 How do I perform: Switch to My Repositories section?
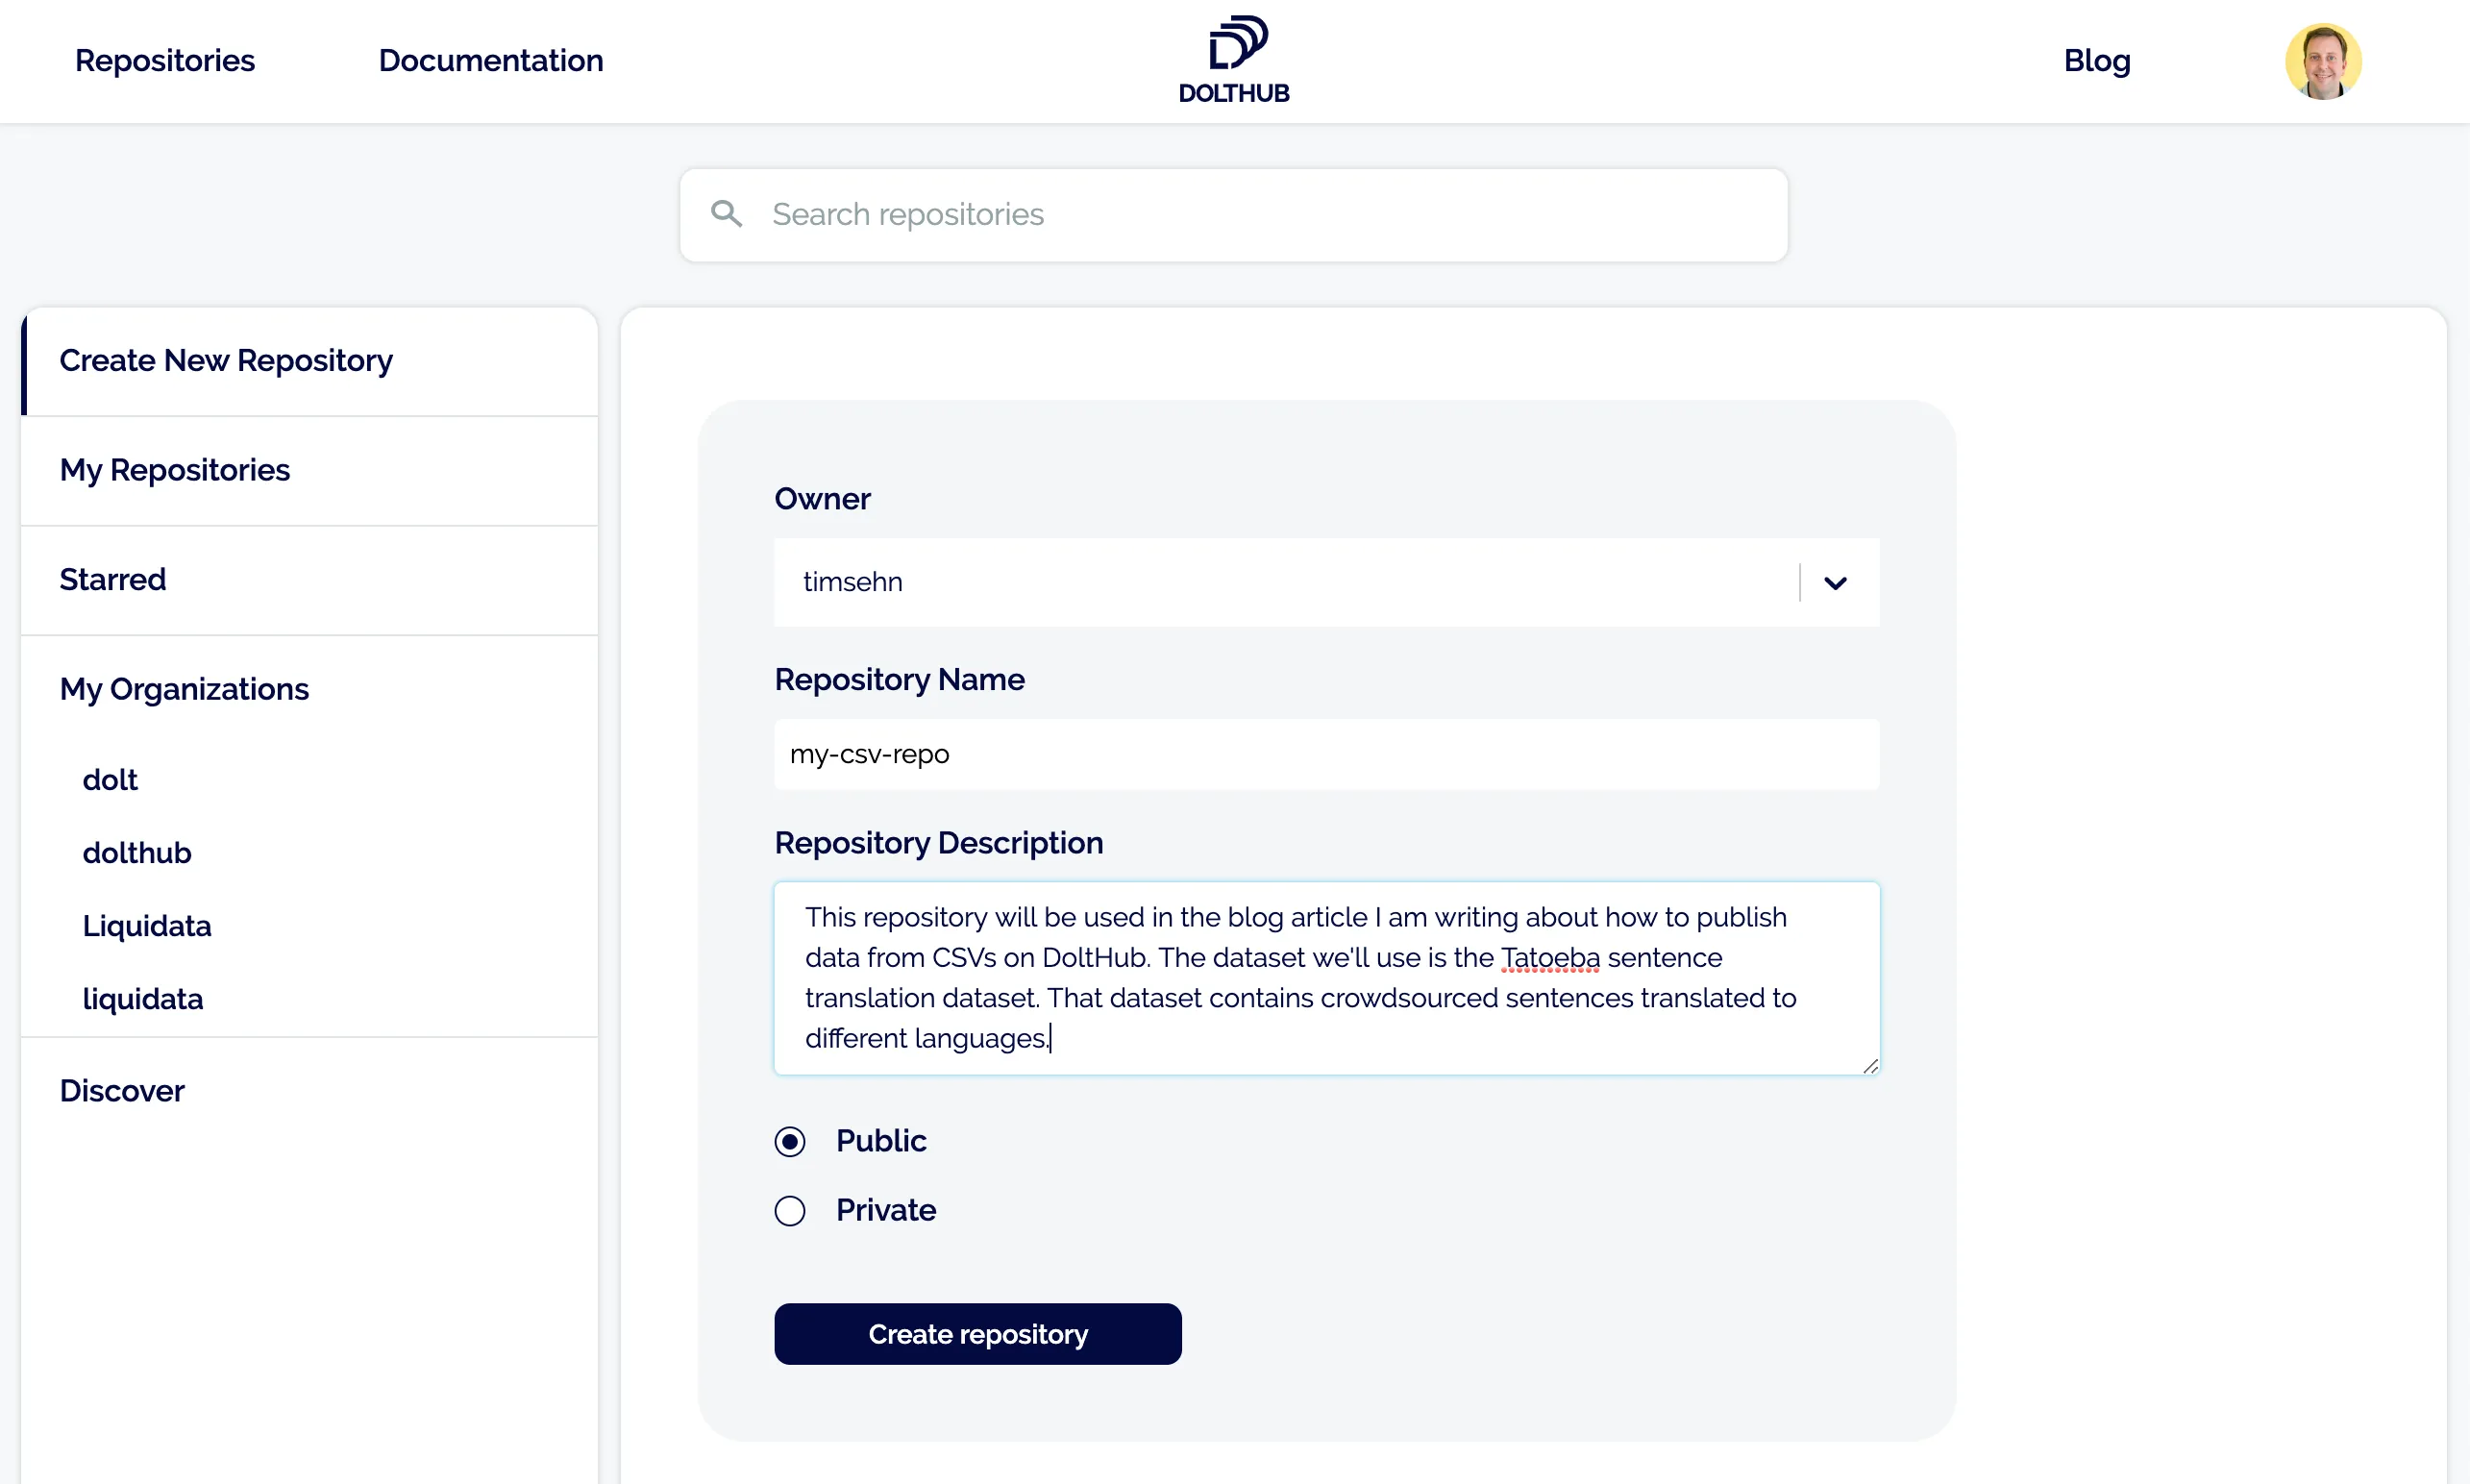coord(175,470)
